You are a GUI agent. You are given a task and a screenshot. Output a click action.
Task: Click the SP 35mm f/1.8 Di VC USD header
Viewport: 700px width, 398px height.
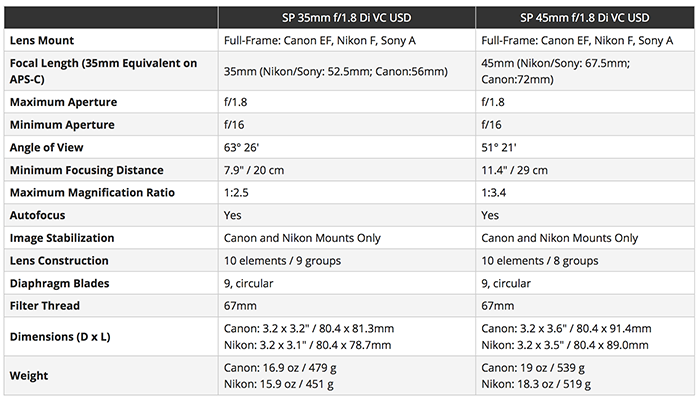pos(346,18)
